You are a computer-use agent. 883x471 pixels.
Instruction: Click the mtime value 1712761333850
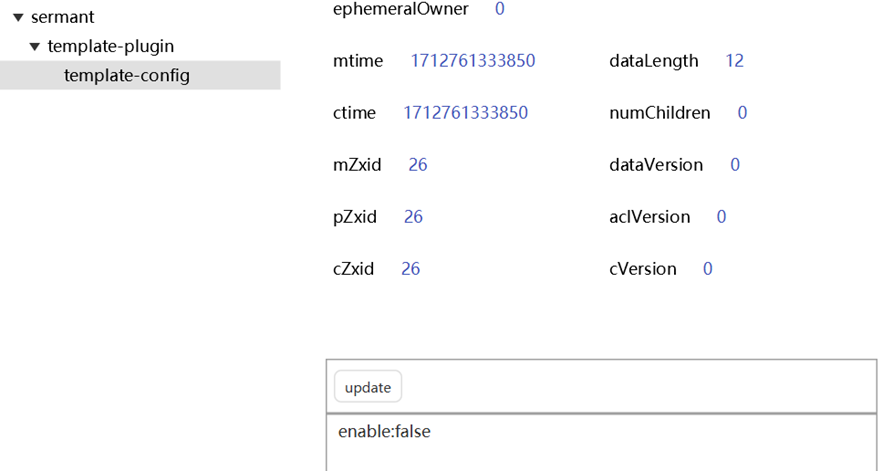(472, 61)
